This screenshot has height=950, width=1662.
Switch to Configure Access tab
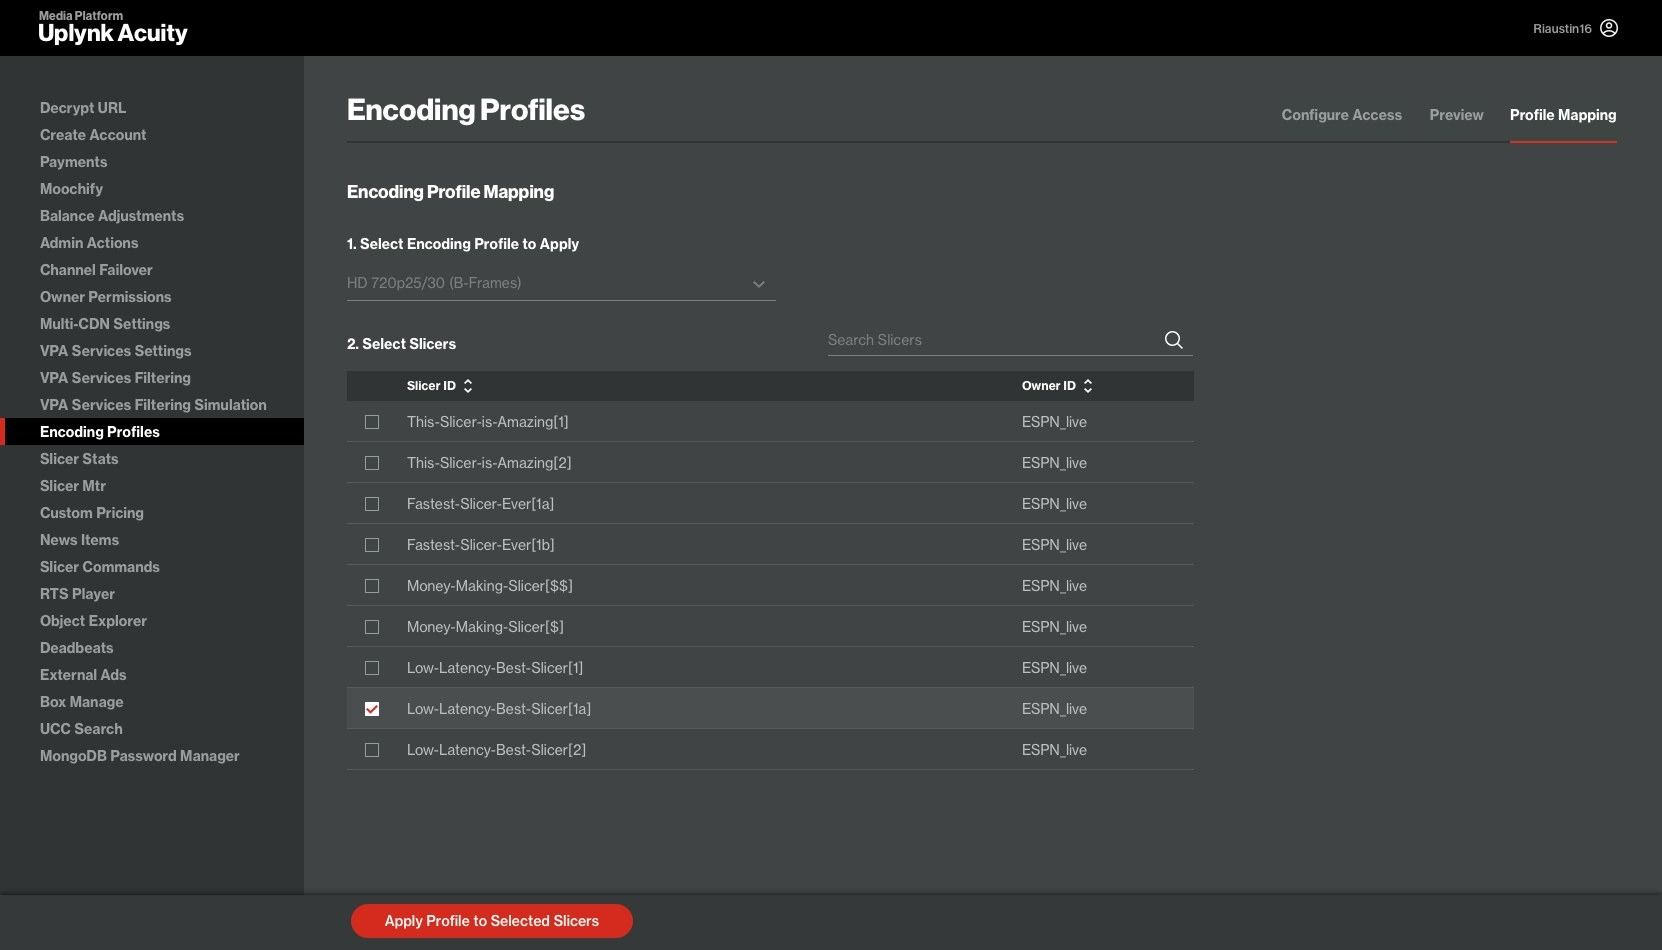pyautogui.click(x=1341, y=115)
